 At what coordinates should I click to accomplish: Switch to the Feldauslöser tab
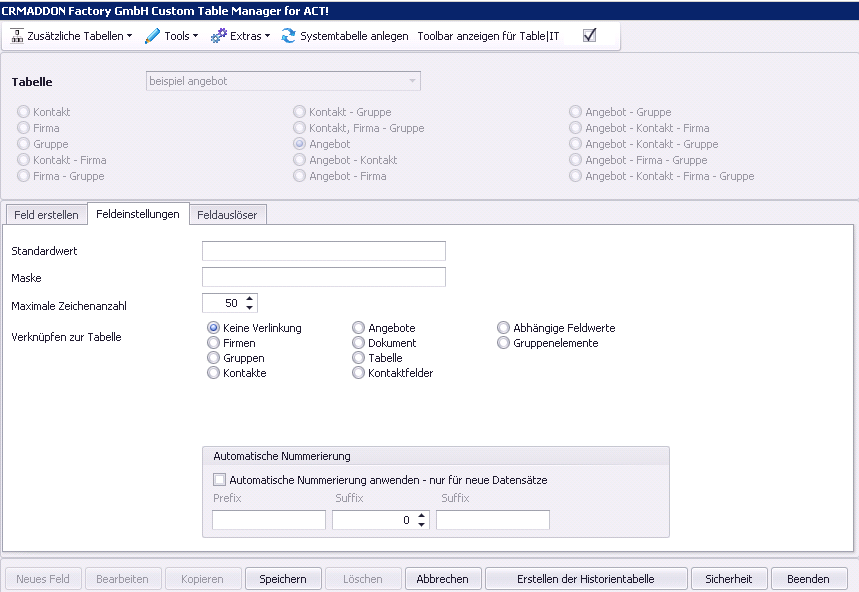(227, 215)
